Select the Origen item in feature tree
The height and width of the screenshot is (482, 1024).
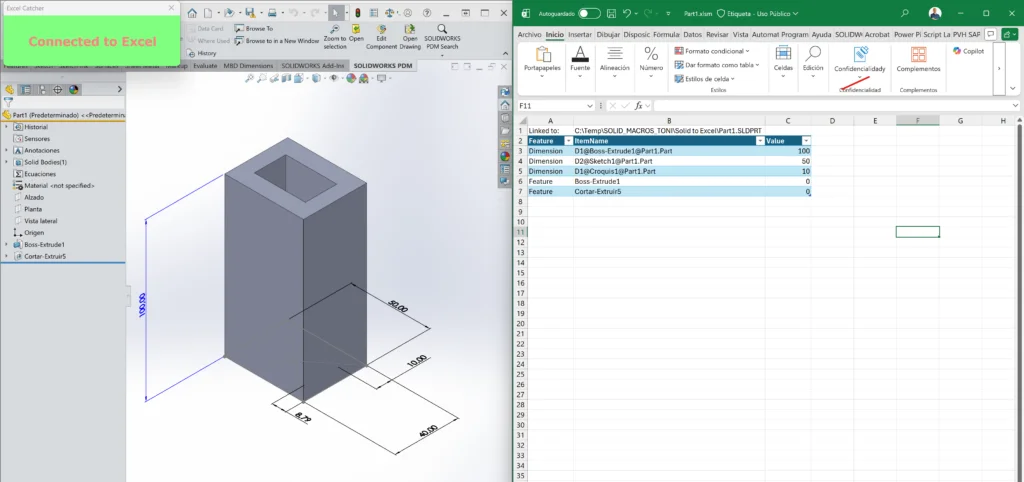[x=29, y=233]
